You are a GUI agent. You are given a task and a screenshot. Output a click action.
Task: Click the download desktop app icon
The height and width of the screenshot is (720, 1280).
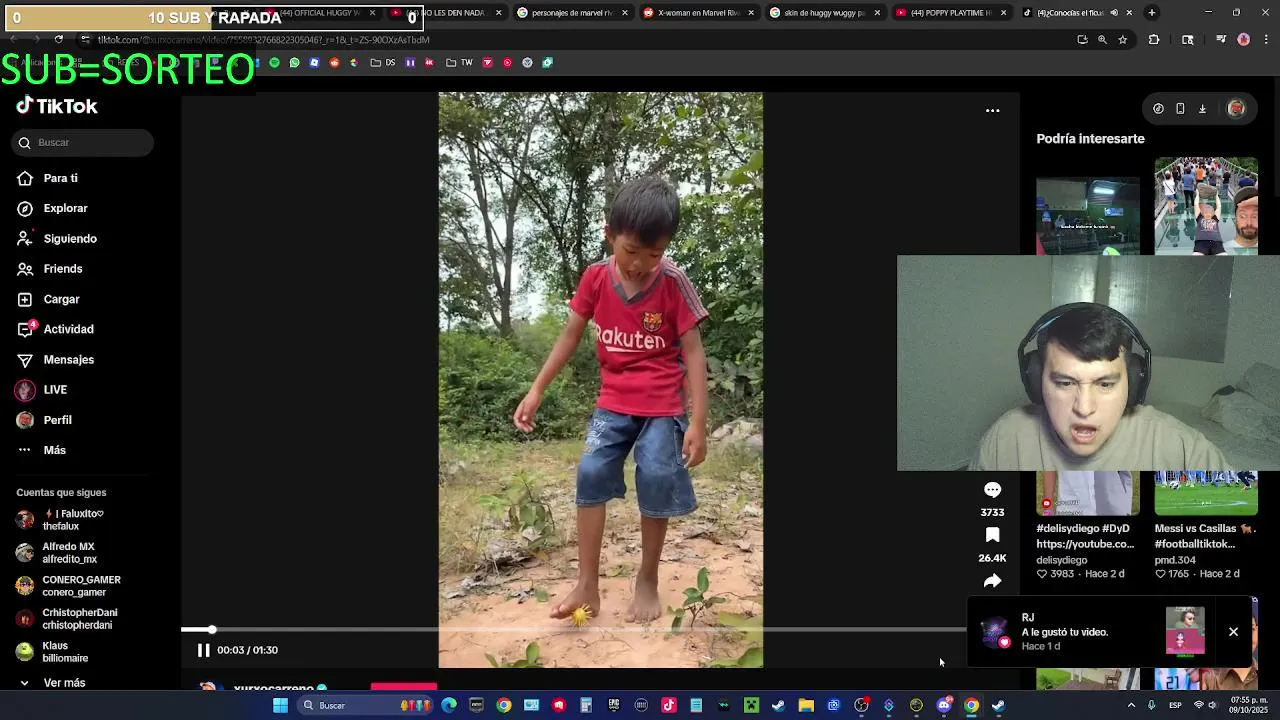[1202, 109]
